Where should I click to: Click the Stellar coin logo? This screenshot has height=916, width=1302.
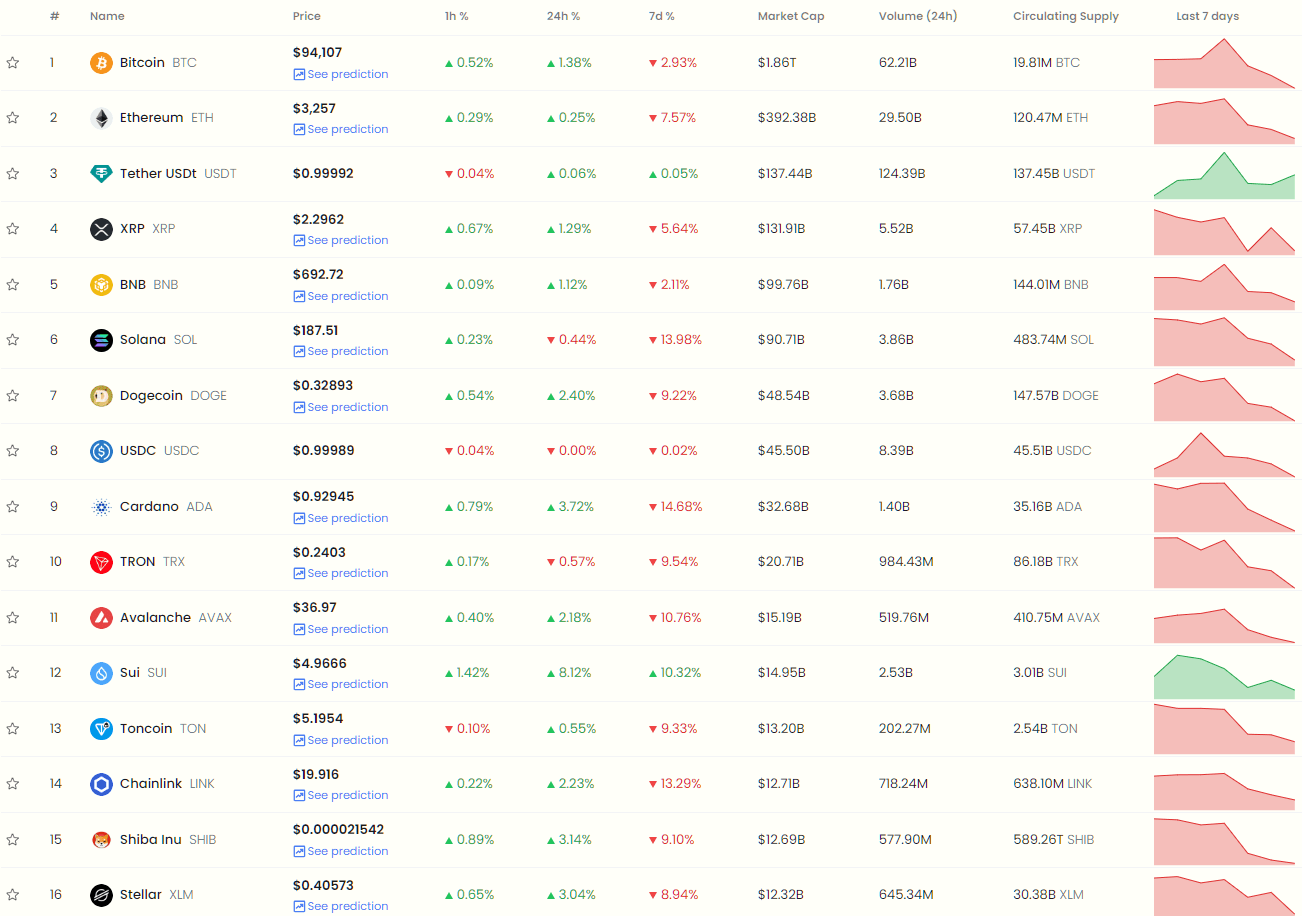[x=101, y=895]
